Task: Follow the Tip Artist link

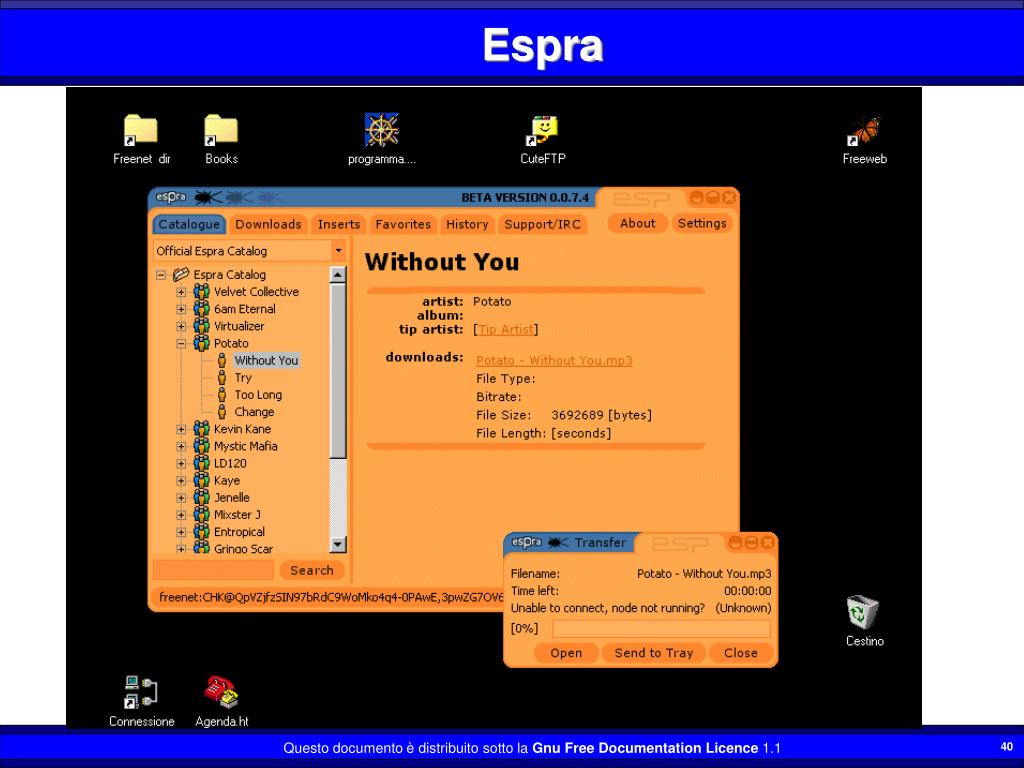Action: [506, 330]
